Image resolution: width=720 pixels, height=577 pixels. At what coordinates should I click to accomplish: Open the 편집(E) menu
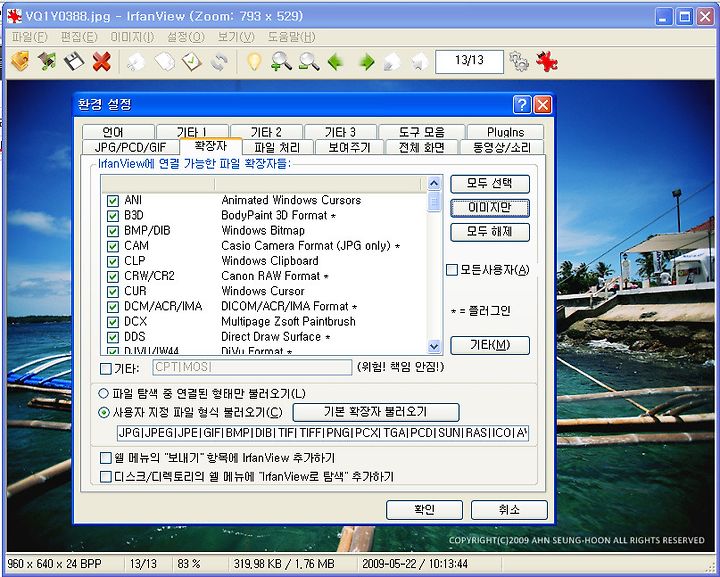click(x=79, y=37)
